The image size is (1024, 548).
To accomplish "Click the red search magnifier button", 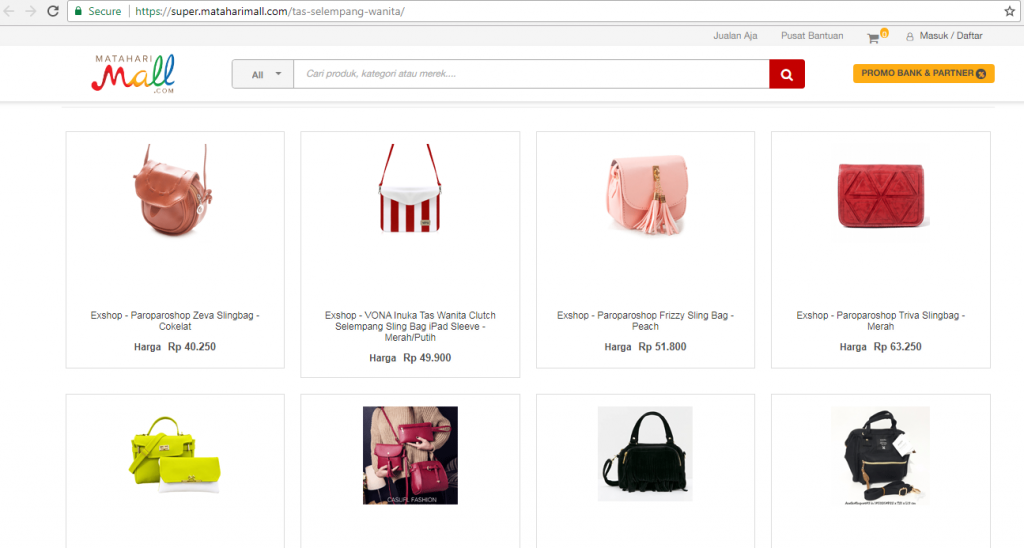I will (787, 74).
